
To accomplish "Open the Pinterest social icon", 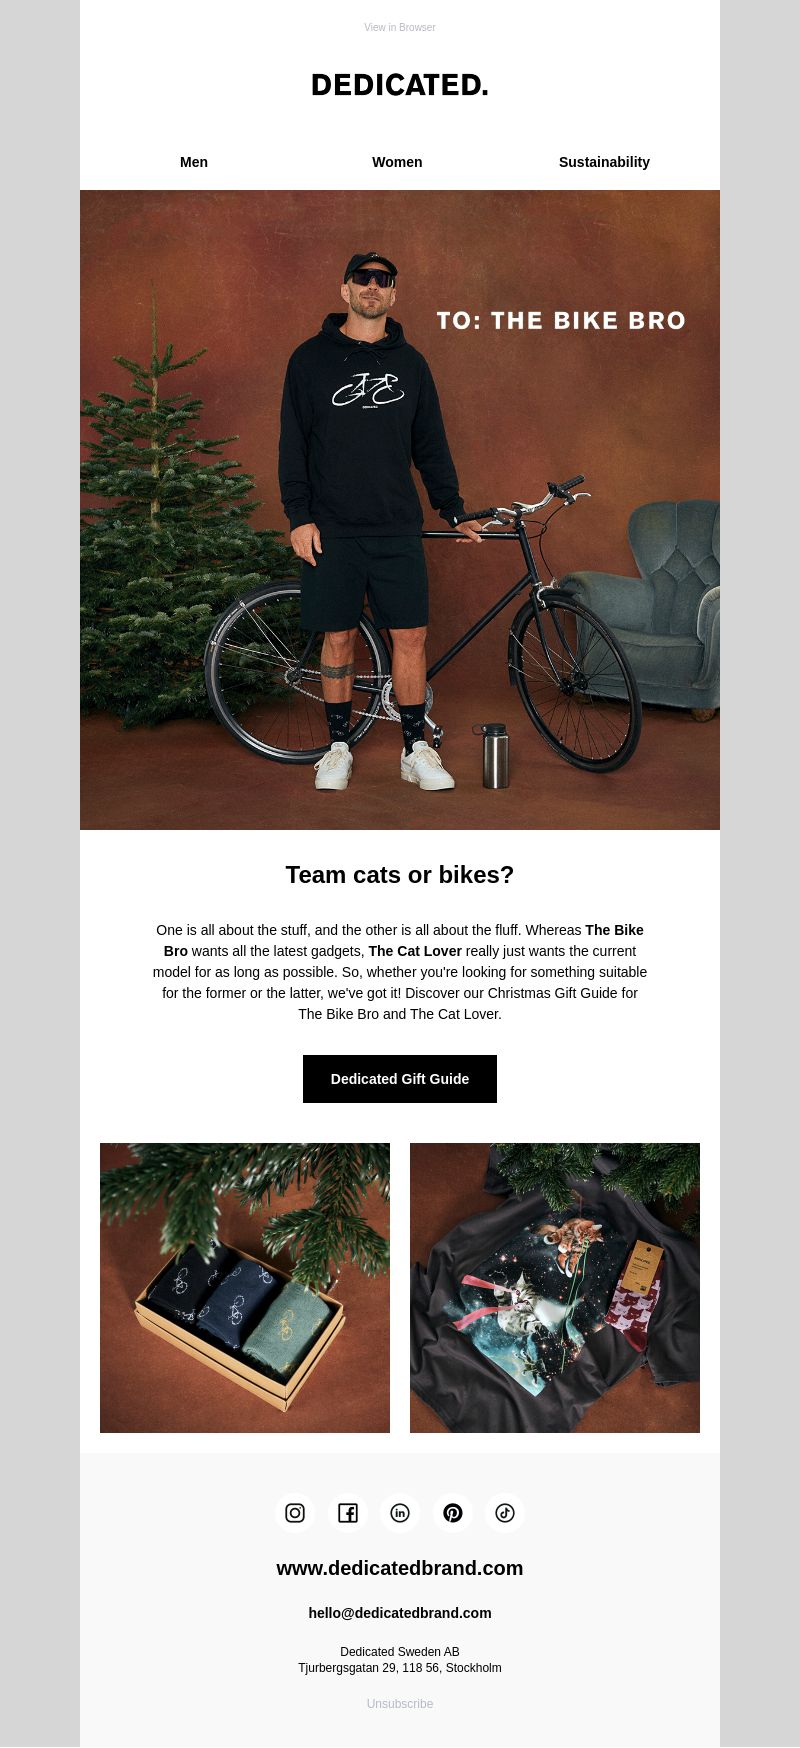I will click(453, 1513).
